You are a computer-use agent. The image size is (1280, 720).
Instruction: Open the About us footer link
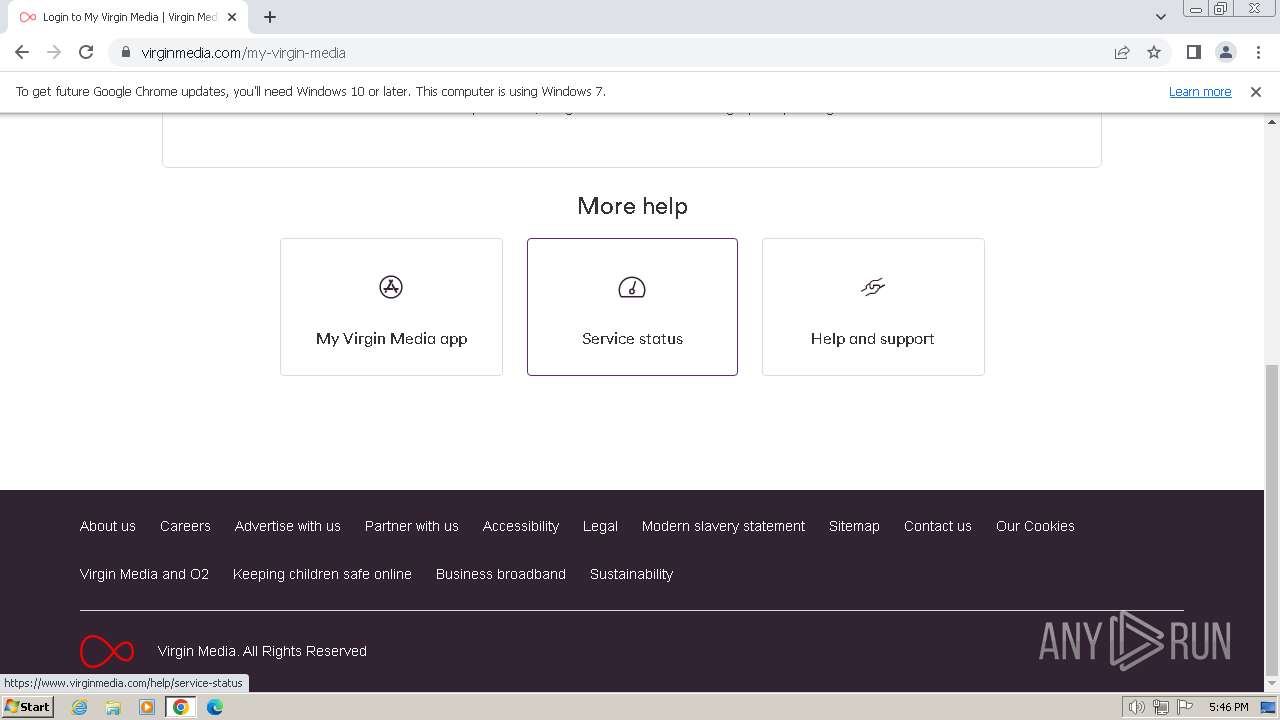(x=108, y=526)
